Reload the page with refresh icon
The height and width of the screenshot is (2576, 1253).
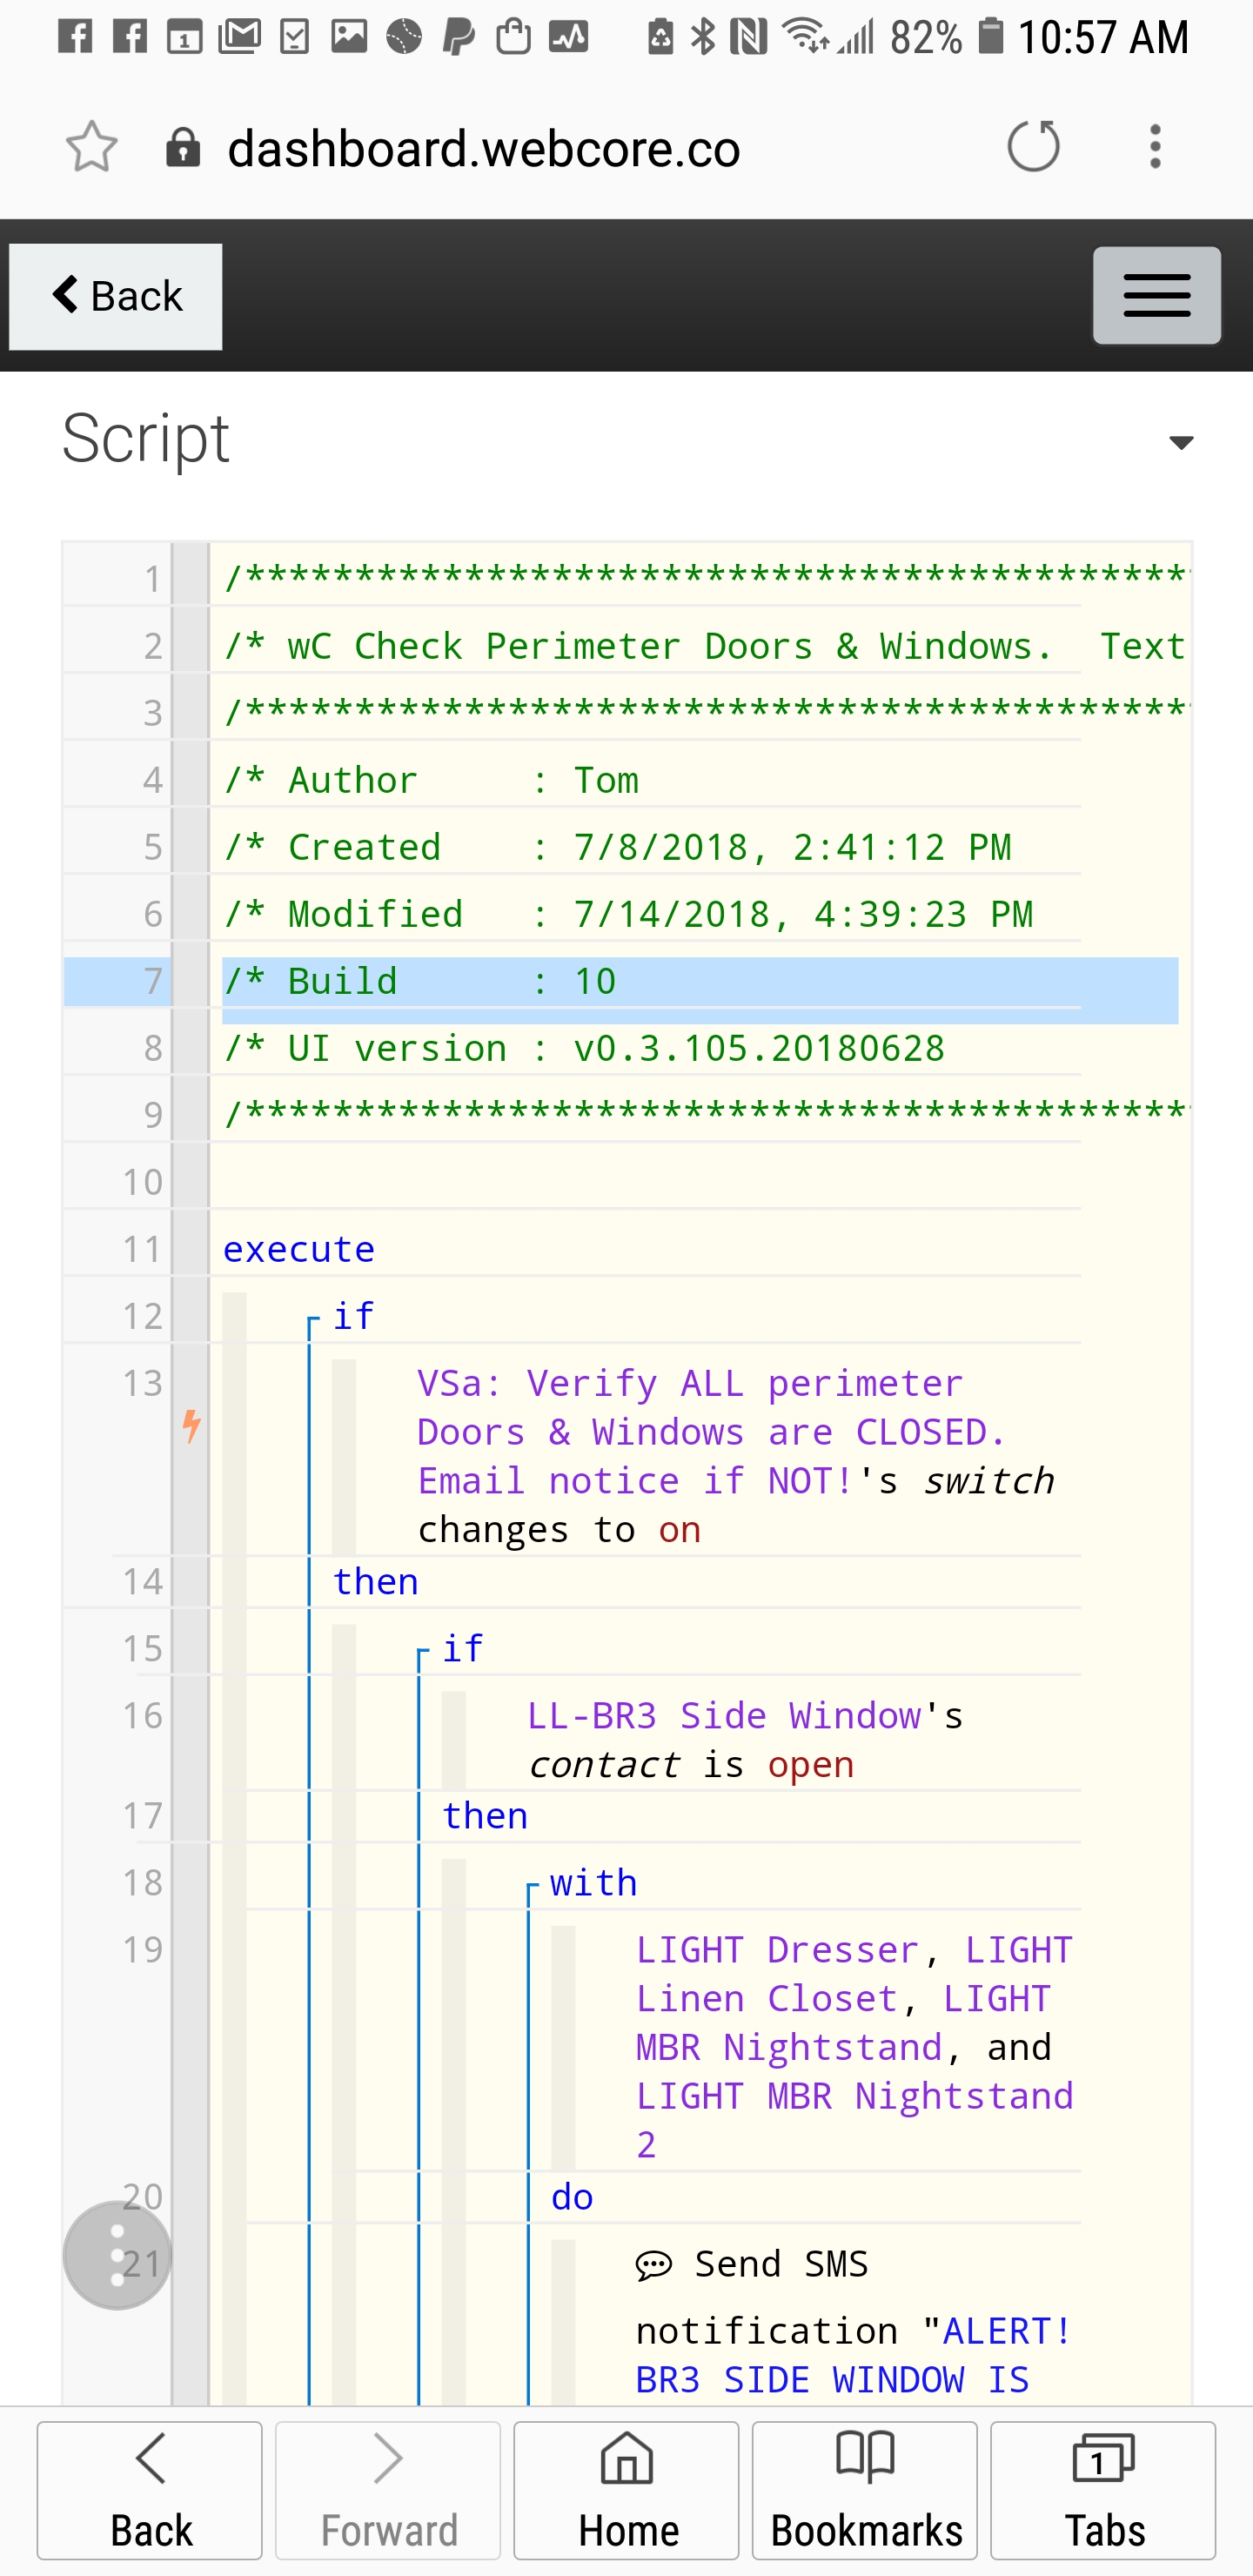pos(1033,147)
